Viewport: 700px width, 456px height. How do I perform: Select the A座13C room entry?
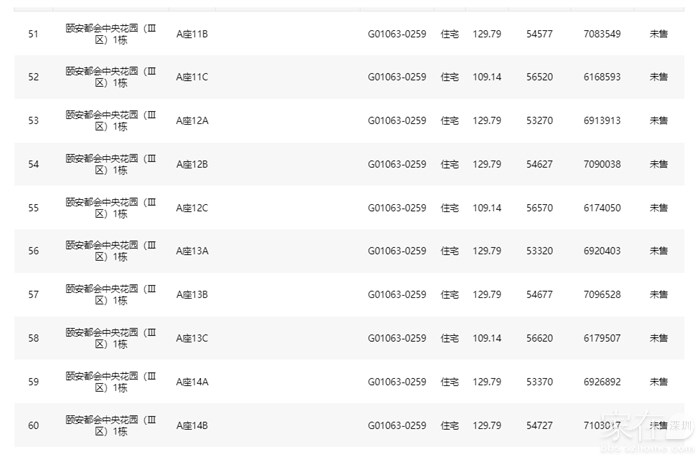tap(191, 338)
